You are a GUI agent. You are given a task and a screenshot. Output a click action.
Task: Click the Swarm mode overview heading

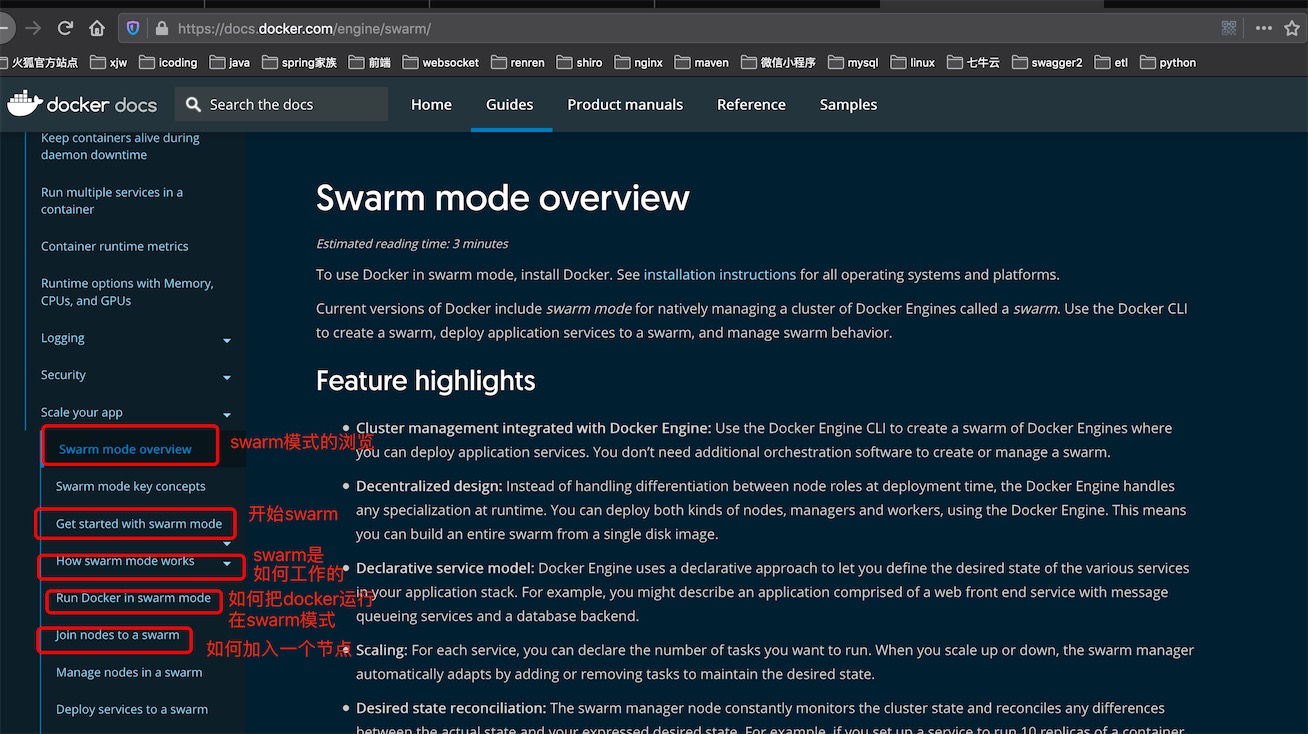tap(502, 197)
